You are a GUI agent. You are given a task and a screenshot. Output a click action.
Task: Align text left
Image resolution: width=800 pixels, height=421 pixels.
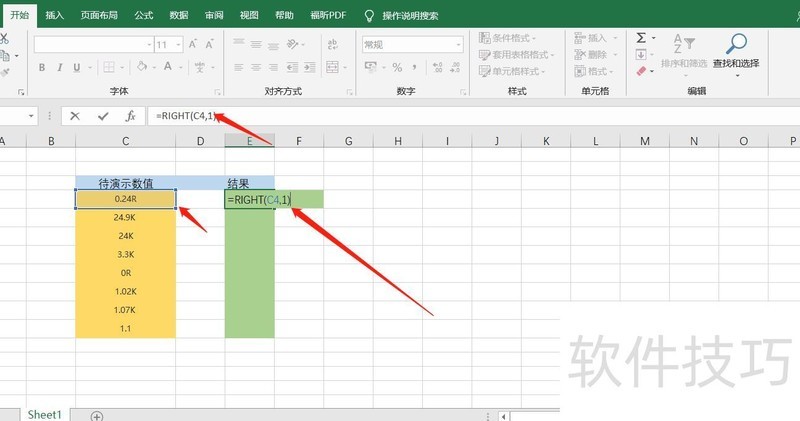click(239, 67)
